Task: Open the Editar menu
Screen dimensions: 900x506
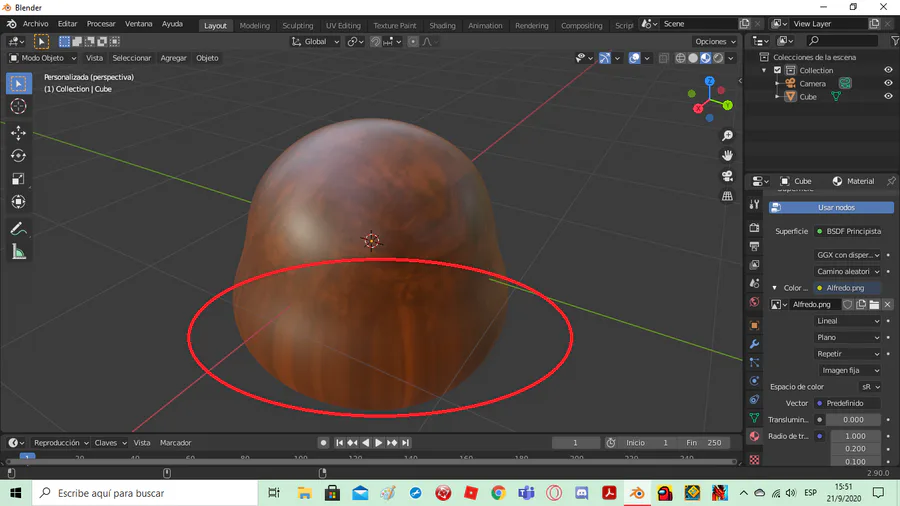Action: (67, 24)
